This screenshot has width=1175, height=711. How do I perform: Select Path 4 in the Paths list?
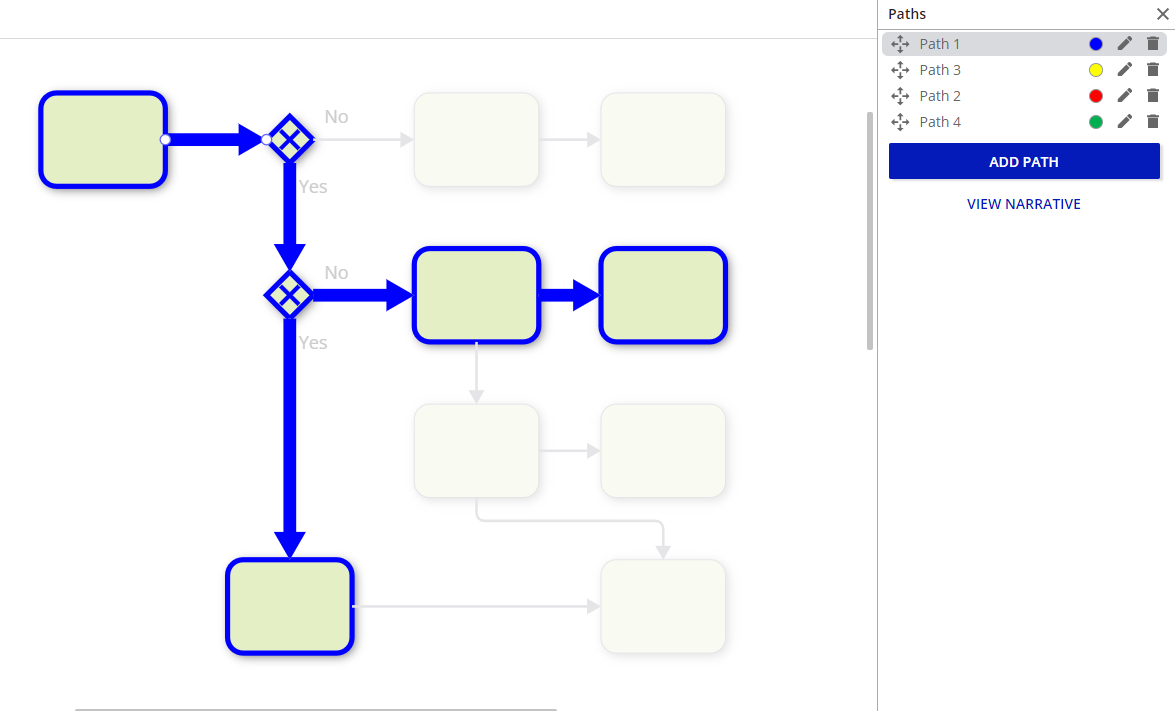[940, 122]
